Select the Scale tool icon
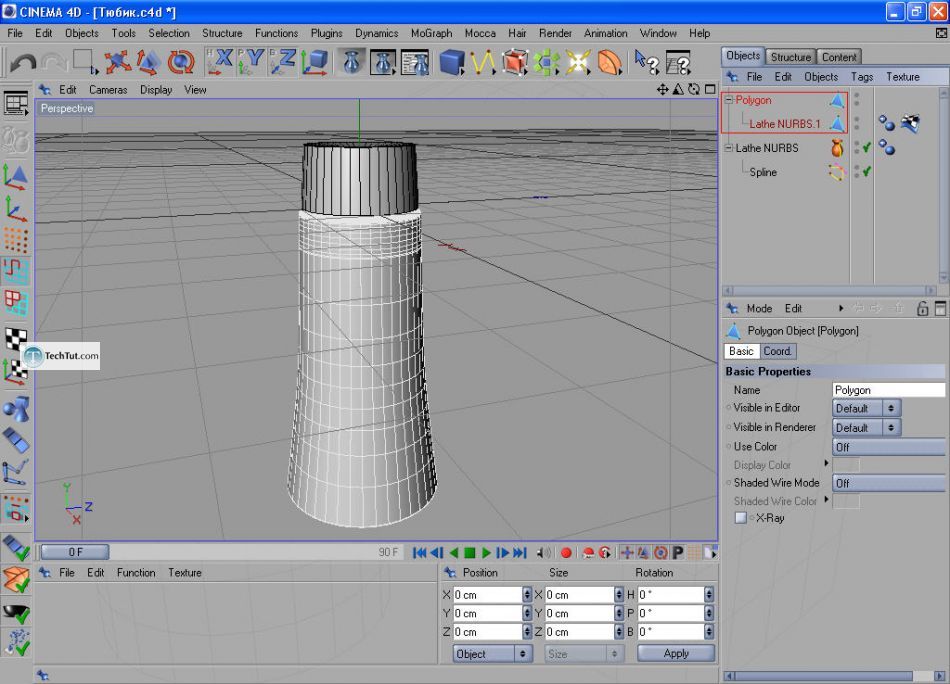Screen dimensions: 950x684 pyautogui.click(x=148, y=62)
